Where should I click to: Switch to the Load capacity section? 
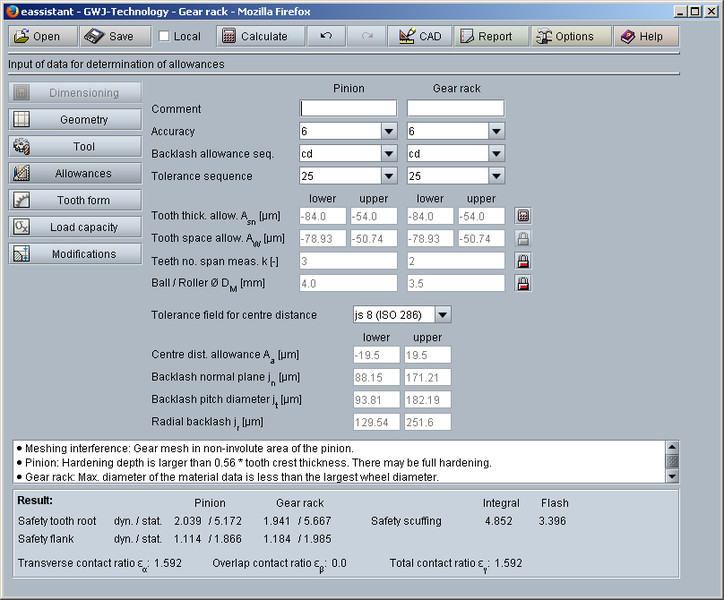click(75, 227)
